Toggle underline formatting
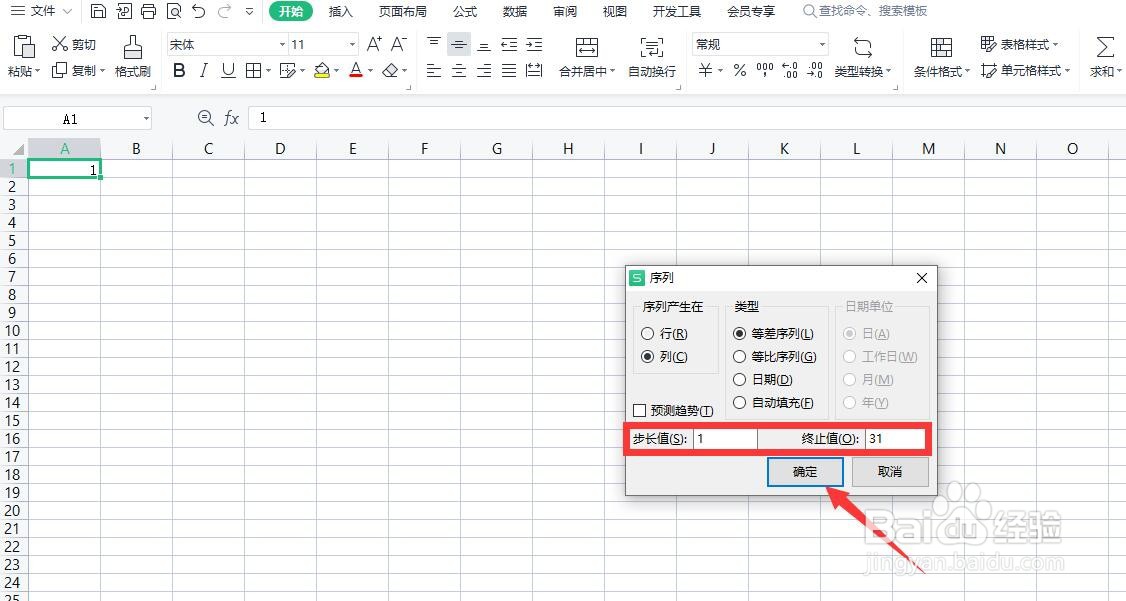1126x601 pixels. point(228,70)
